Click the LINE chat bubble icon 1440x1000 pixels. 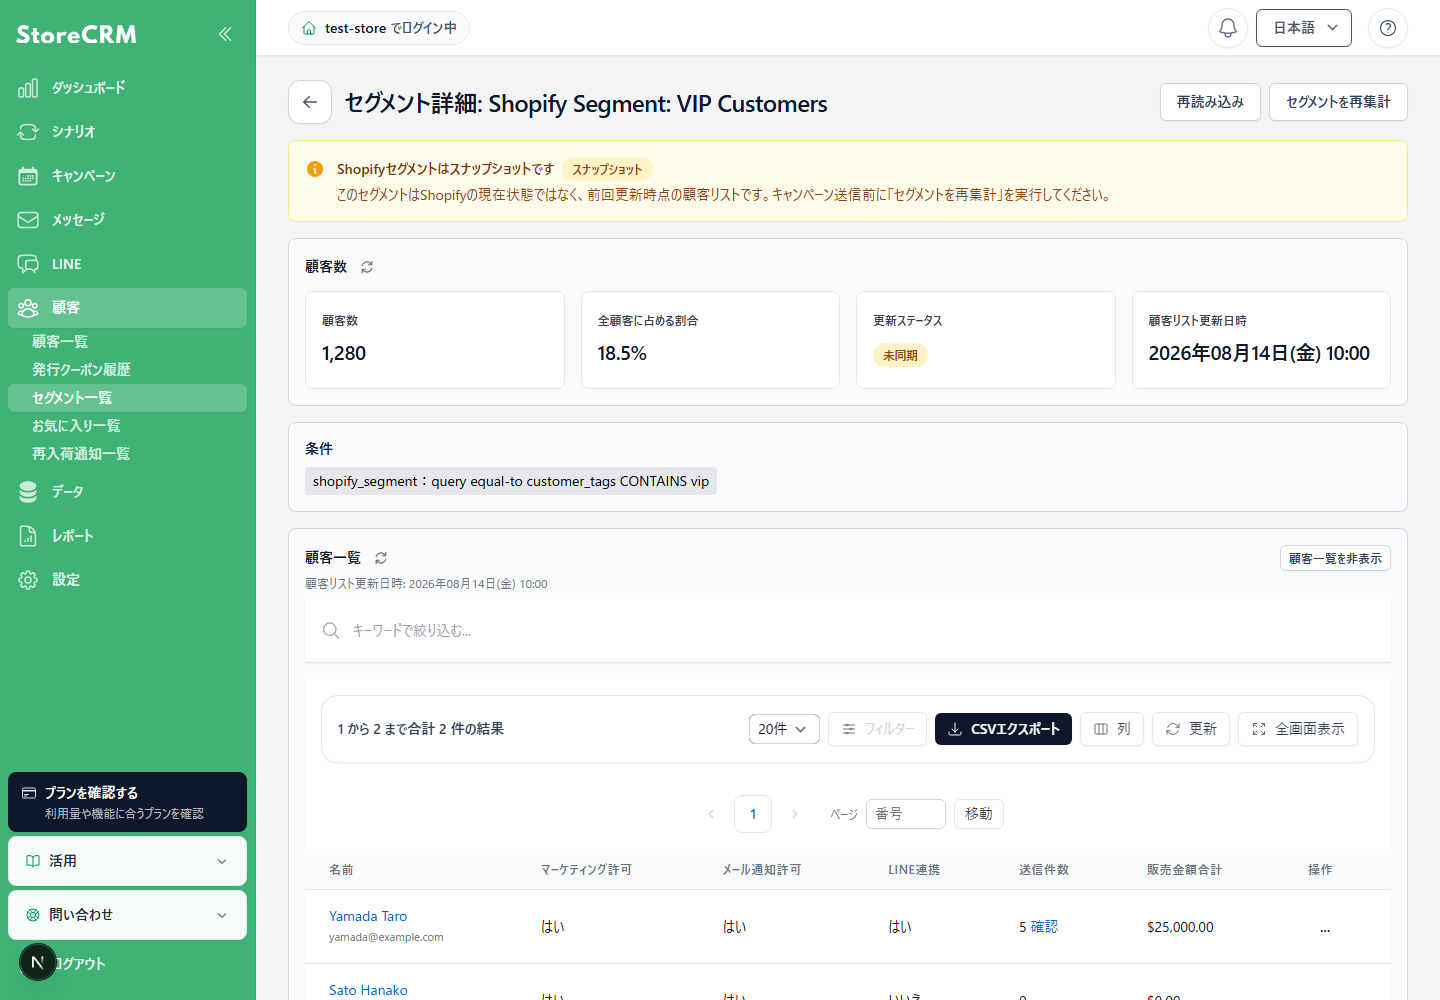(28, 264)
